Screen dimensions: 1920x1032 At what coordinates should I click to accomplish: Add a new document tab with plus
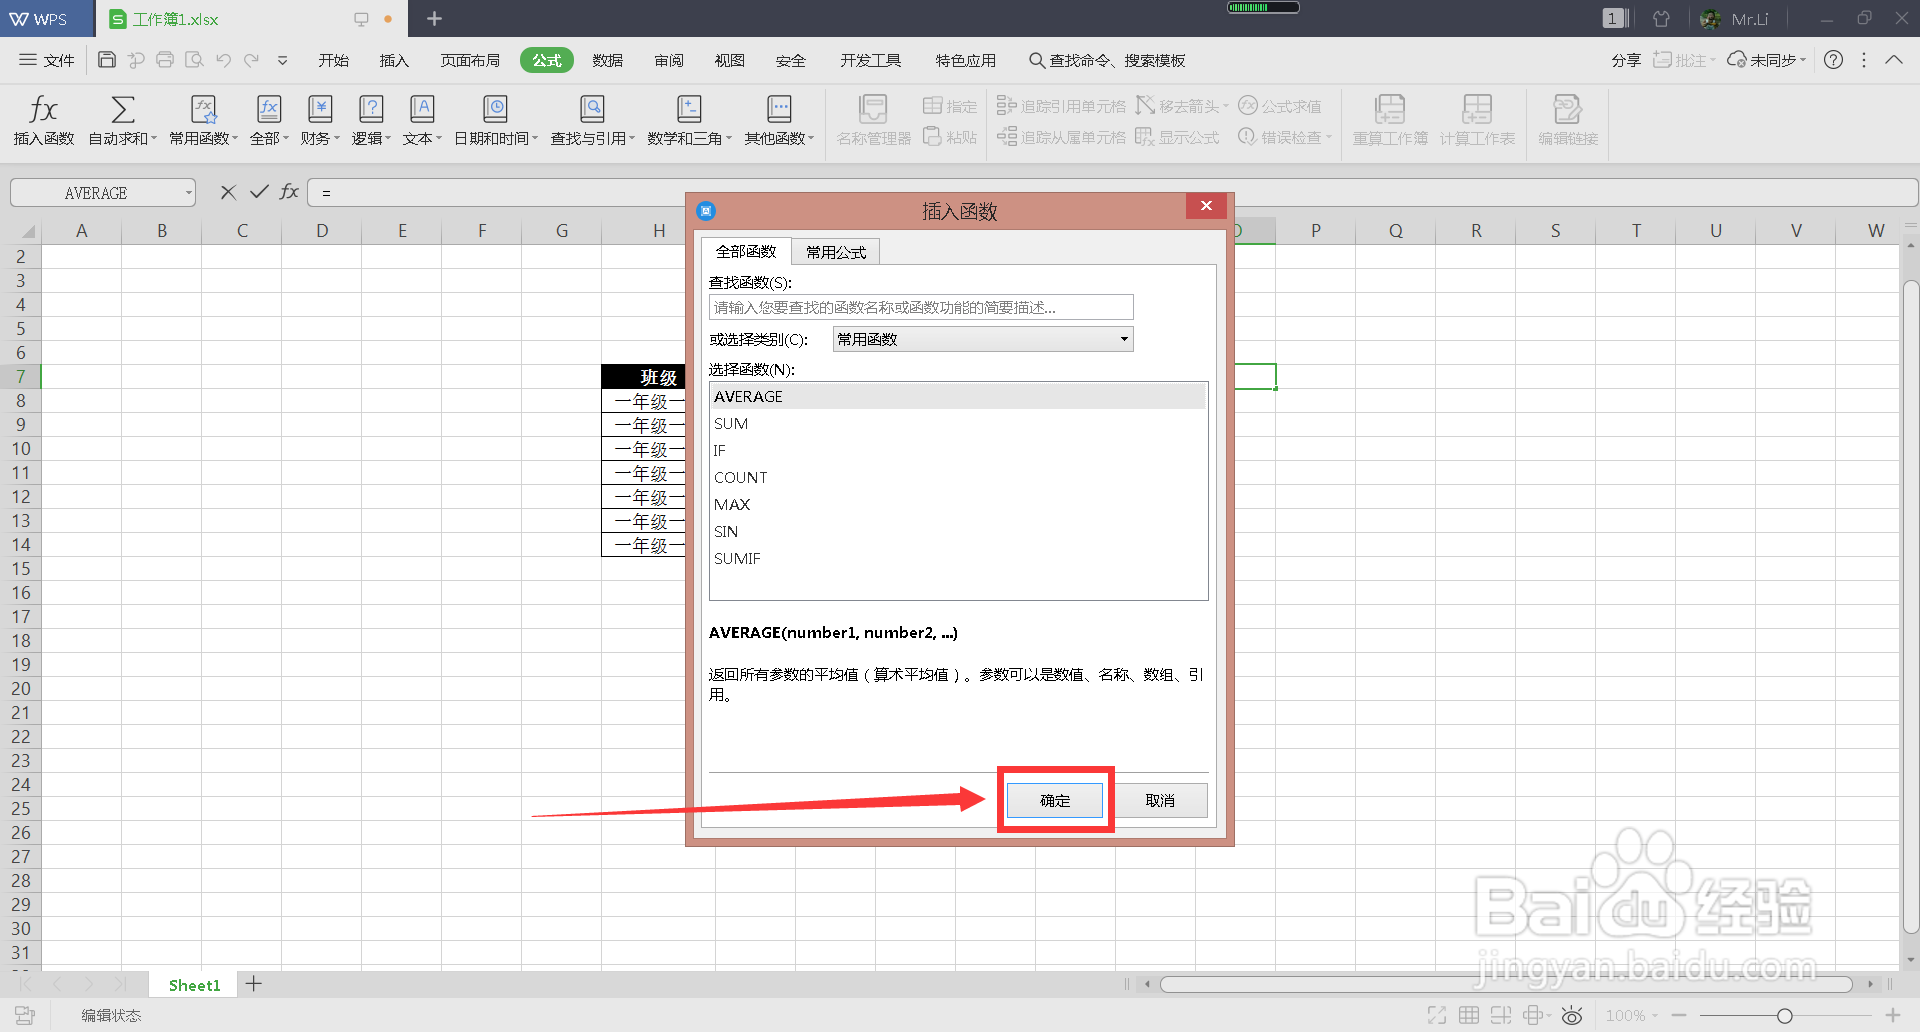pyautogui.click(x=434, y=18)
